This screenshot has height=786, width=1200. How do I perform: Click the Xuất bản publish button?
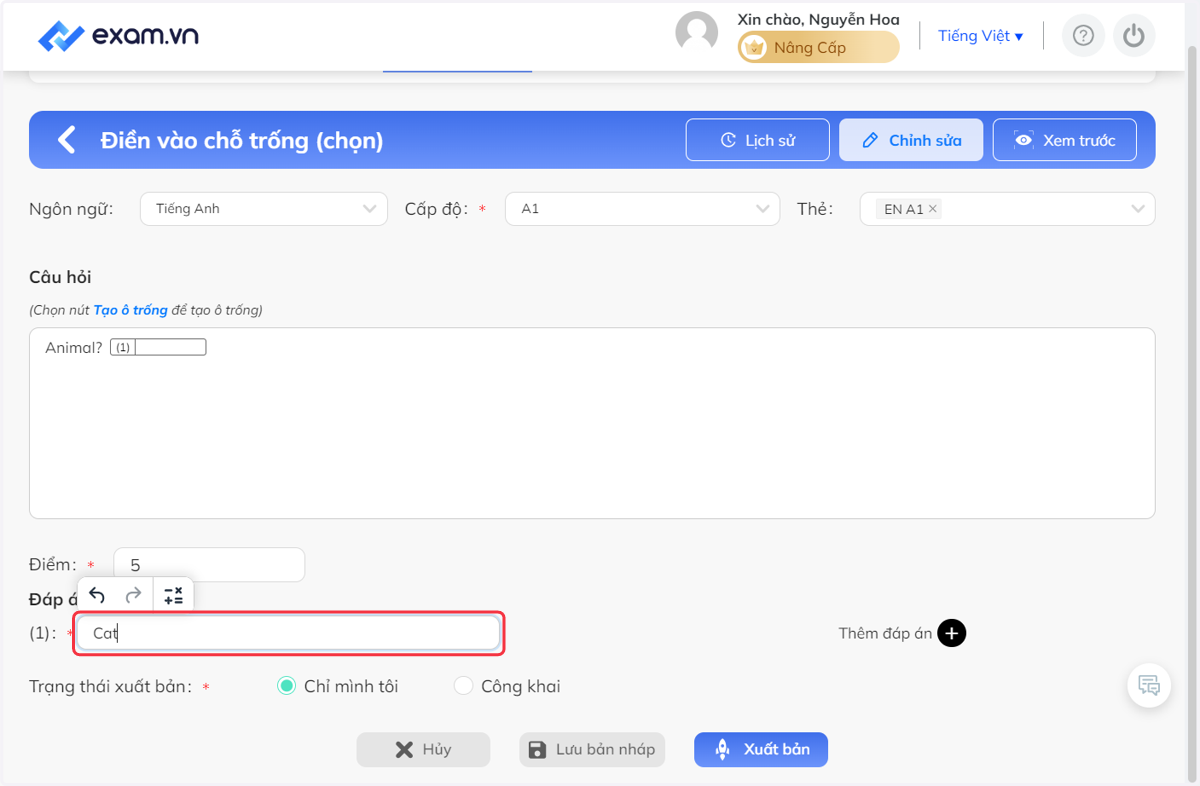click(761, 750)
